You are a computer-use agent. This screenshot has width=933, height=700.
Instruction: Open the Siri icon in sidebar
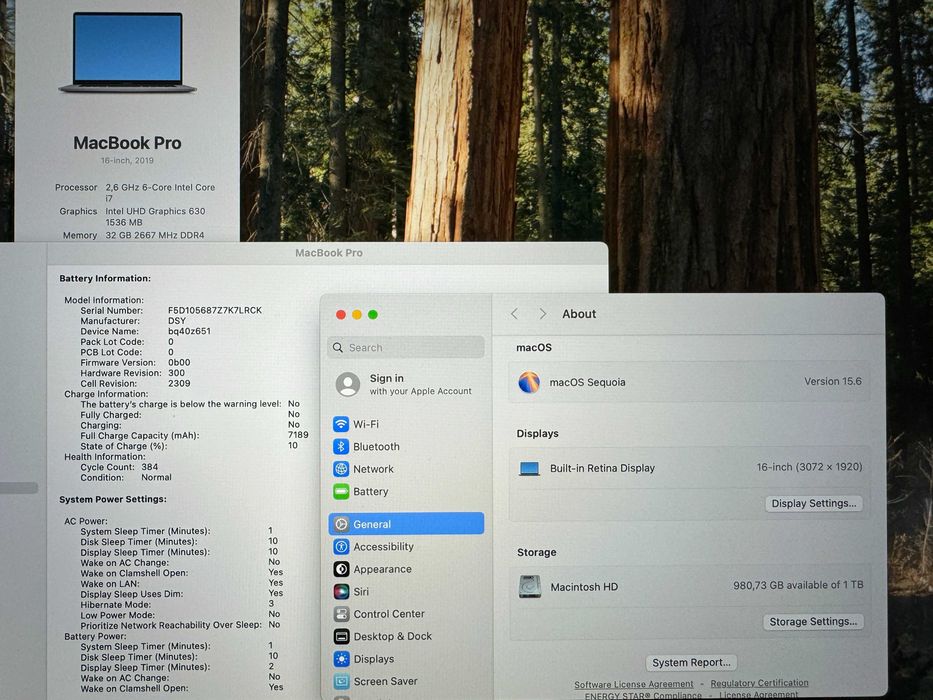(341, 591)
